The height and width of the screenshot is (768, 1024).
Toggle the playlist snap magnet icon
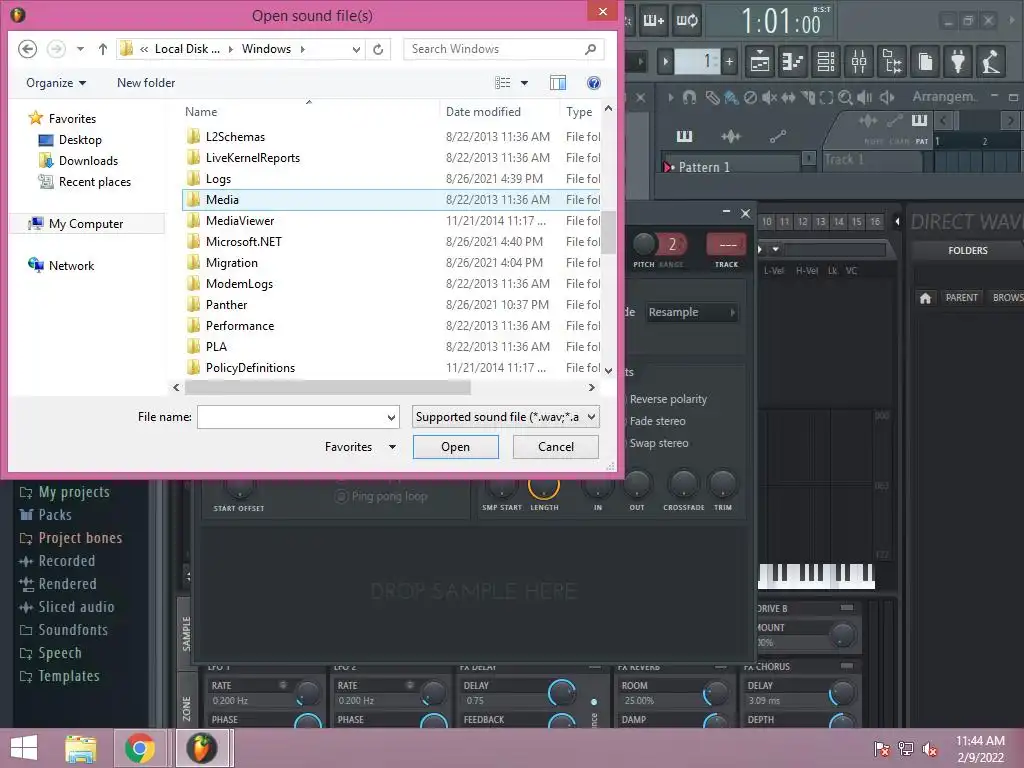[689, 98]
